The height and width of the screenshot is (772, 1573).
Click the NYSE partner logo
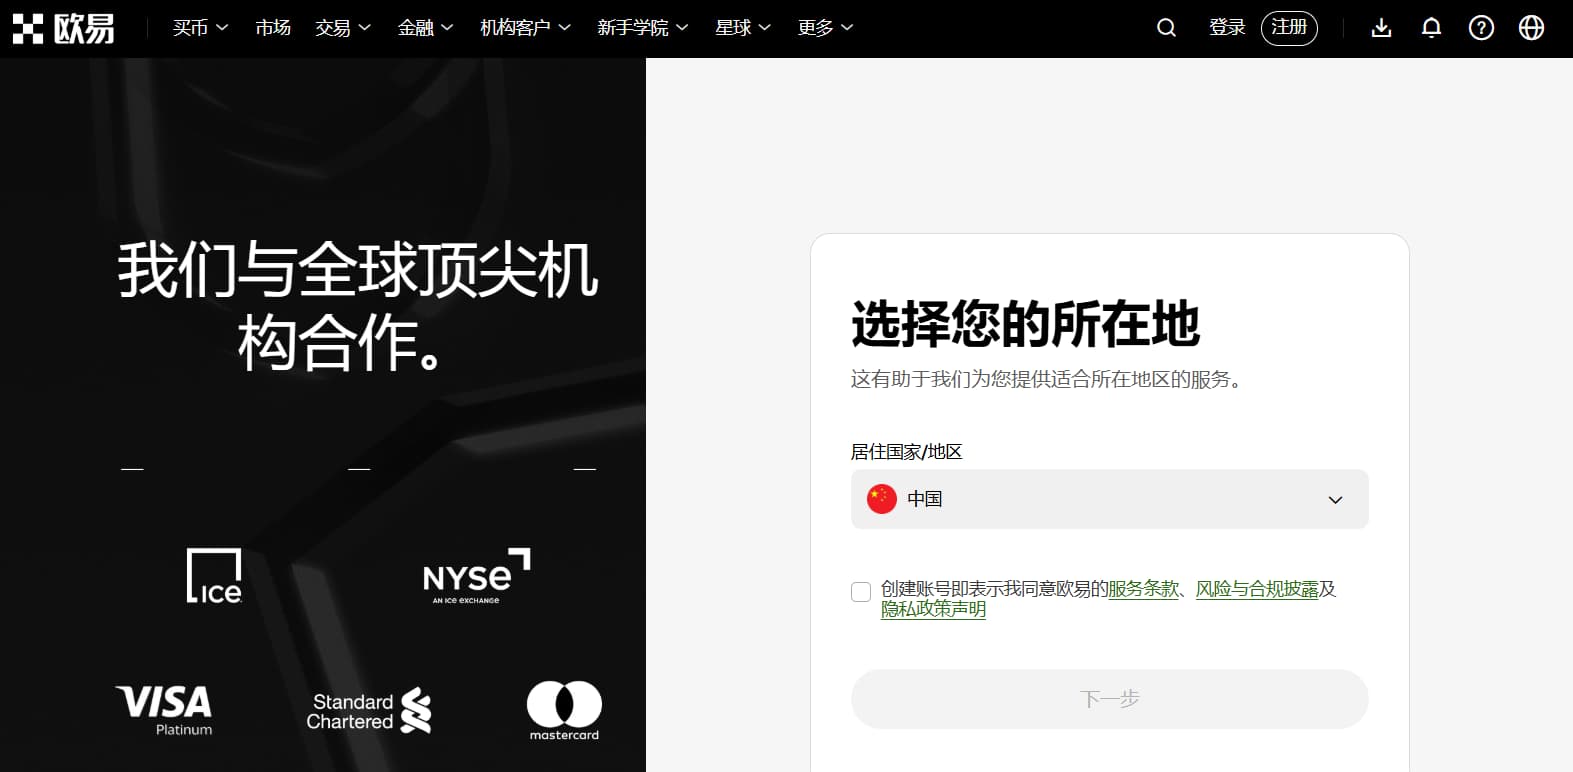(x=476, y=576)
